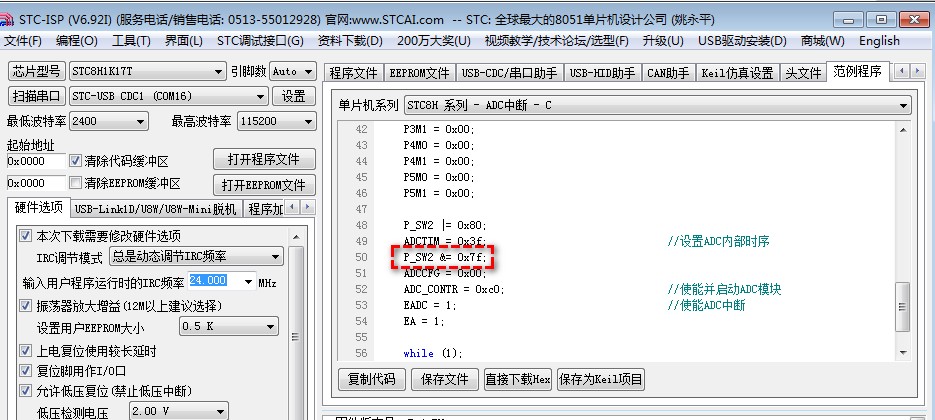Select the 程序加 tab
The height and width of the screenshot is (420, 935).
point(265,209)
